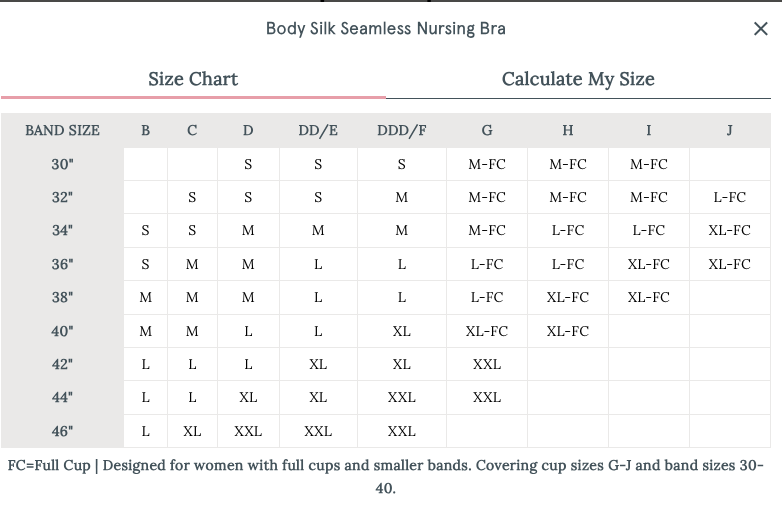Viewport: 782px width, 515px height.
Task: Click the XL cell in the 40" row
Action: [x=401, y=331]
